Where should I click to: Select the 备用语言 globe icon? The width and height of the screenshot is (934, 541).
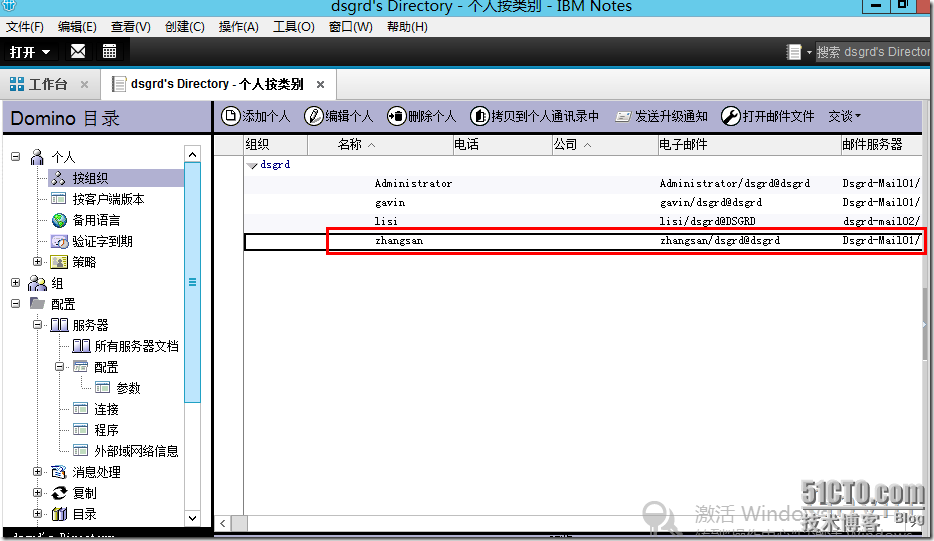[59, 220]
